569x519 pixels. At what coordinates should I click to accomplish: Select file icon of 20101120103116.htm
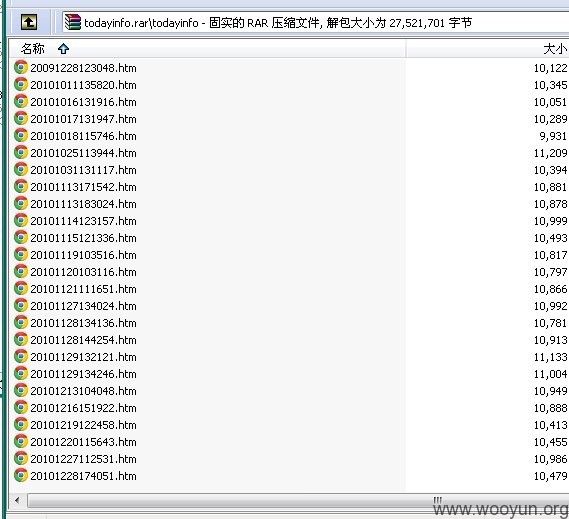tap(21, 271)
